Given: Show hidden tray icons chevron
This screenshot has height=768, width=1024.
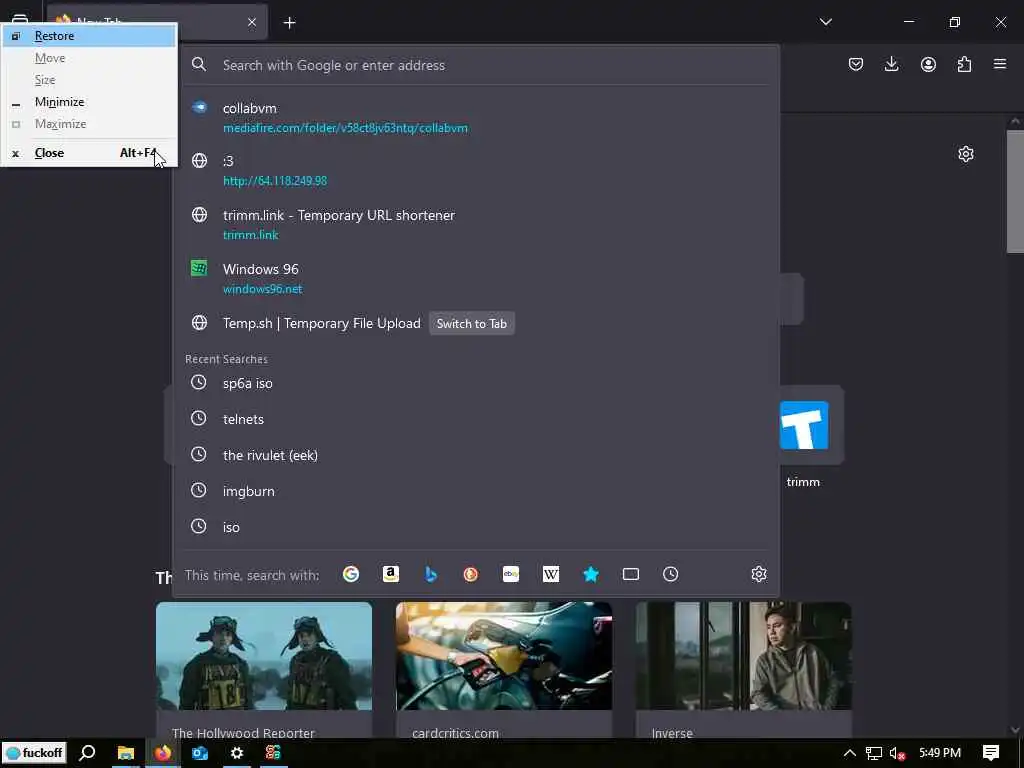Looking at the screenshot, I should click(x=849, y=753).
